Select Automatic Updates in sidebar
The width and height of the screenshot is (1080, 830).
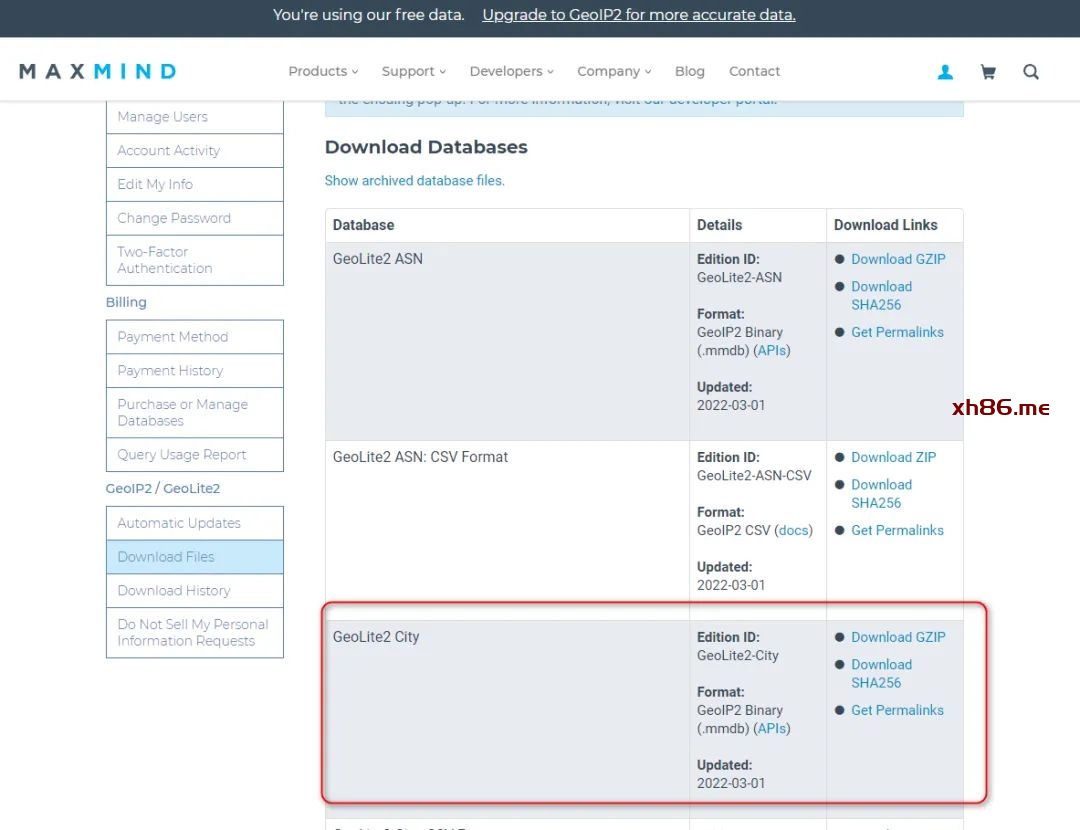[x=179, y=523]
